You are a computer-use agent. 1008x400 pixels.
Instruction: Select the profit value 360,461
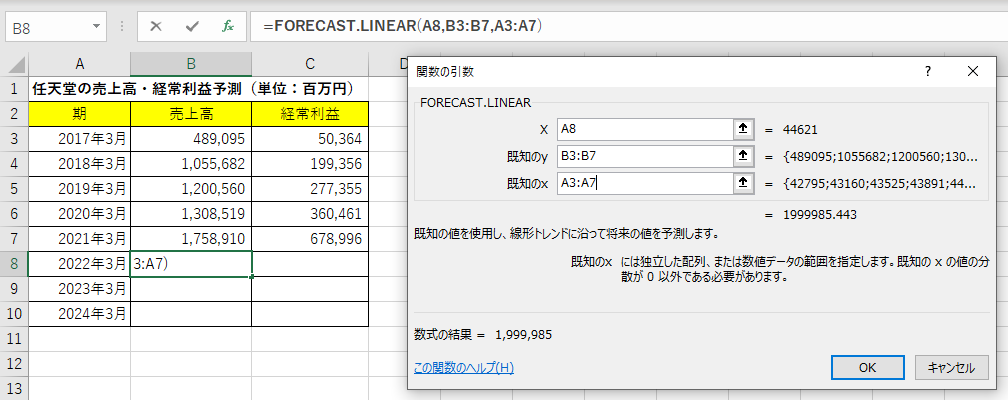(310, 214)
